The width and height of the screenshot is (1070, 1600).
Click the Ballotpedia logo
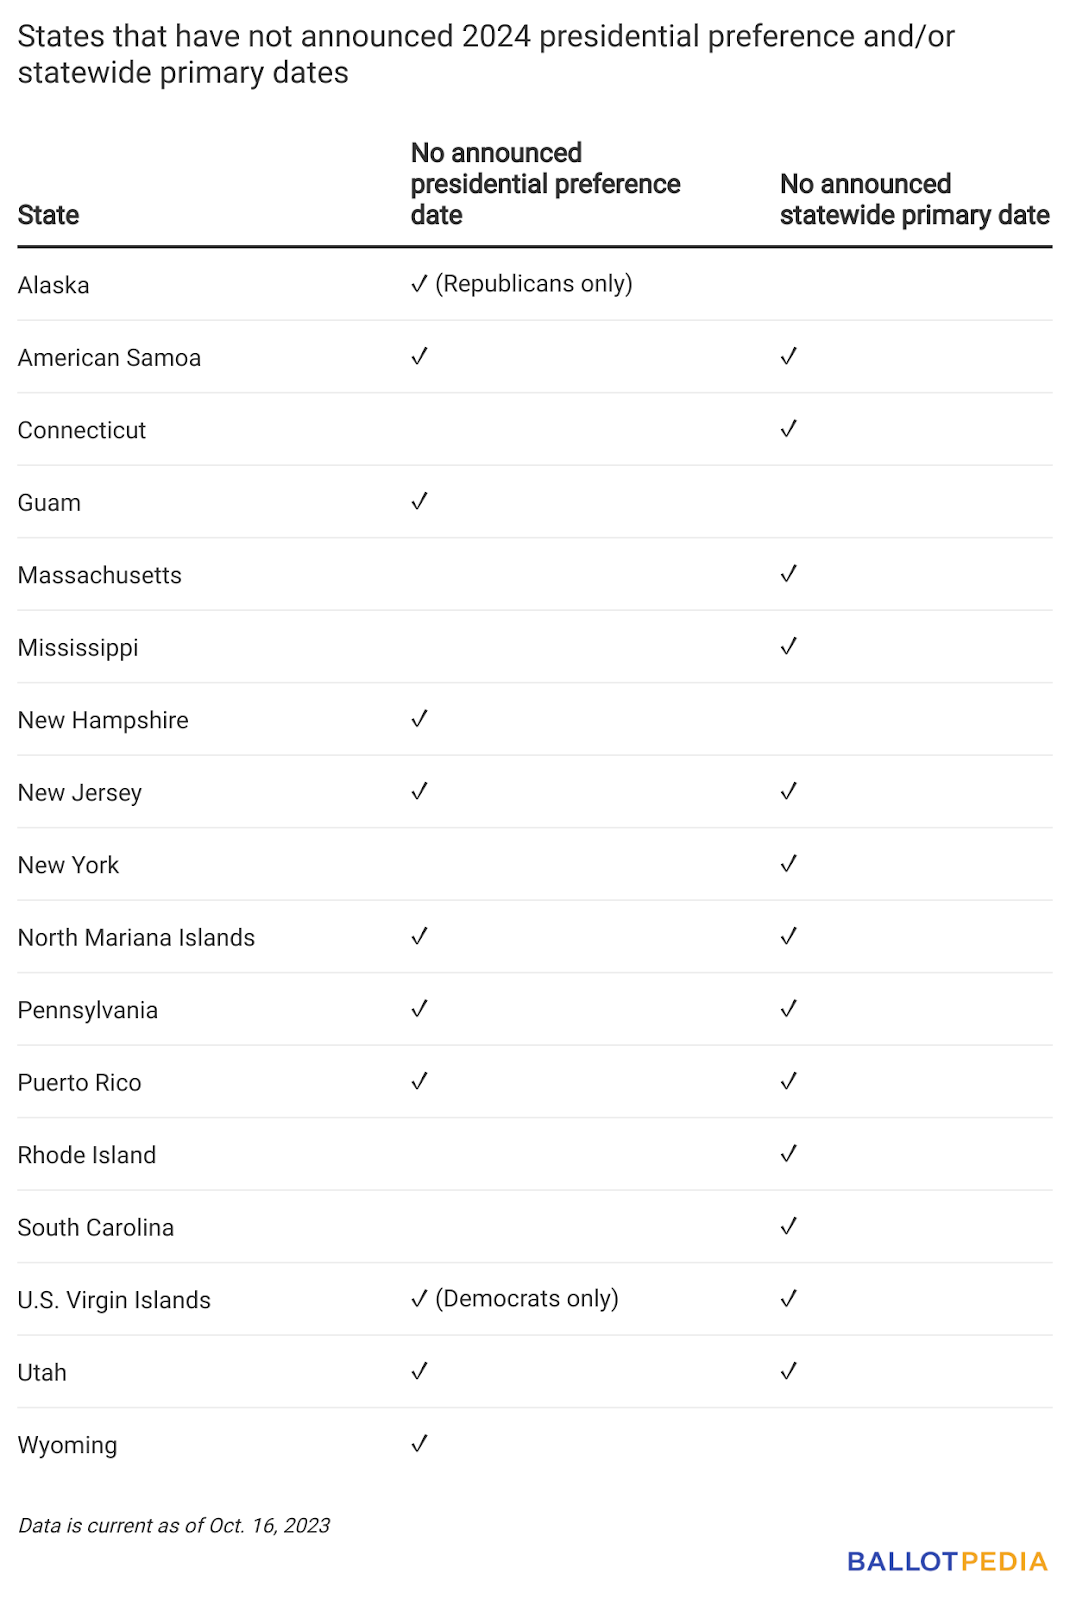tap(946, 1561)
